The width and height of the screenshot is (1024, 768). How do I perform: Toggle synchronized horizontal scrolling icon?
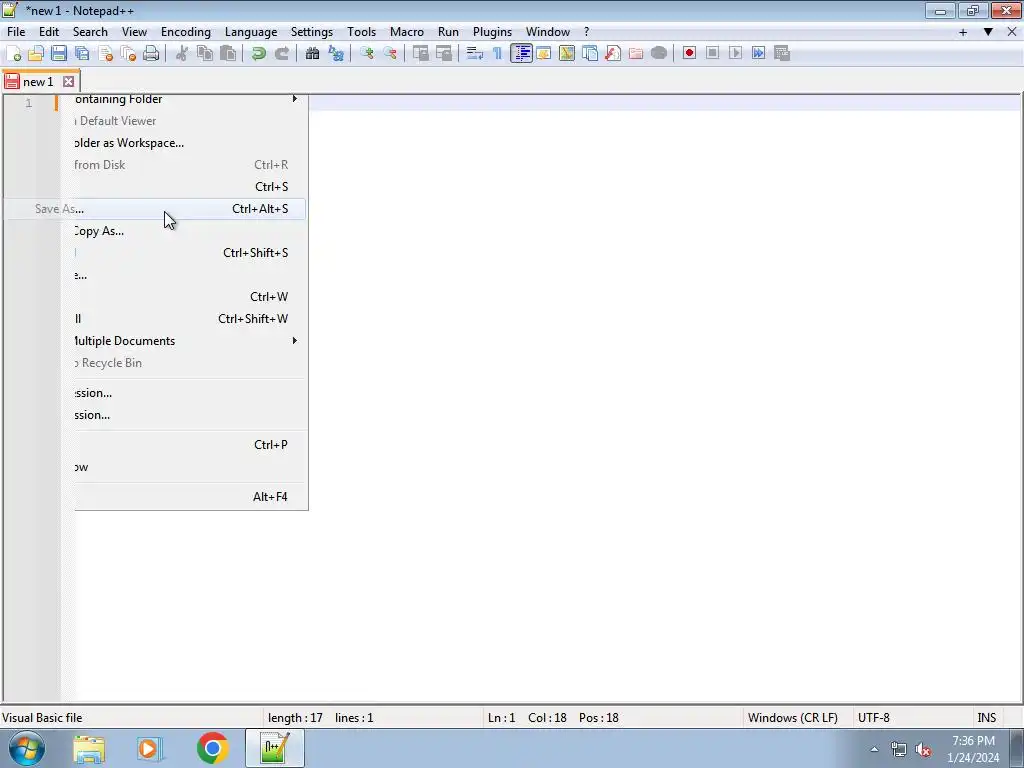pos(443,54)
